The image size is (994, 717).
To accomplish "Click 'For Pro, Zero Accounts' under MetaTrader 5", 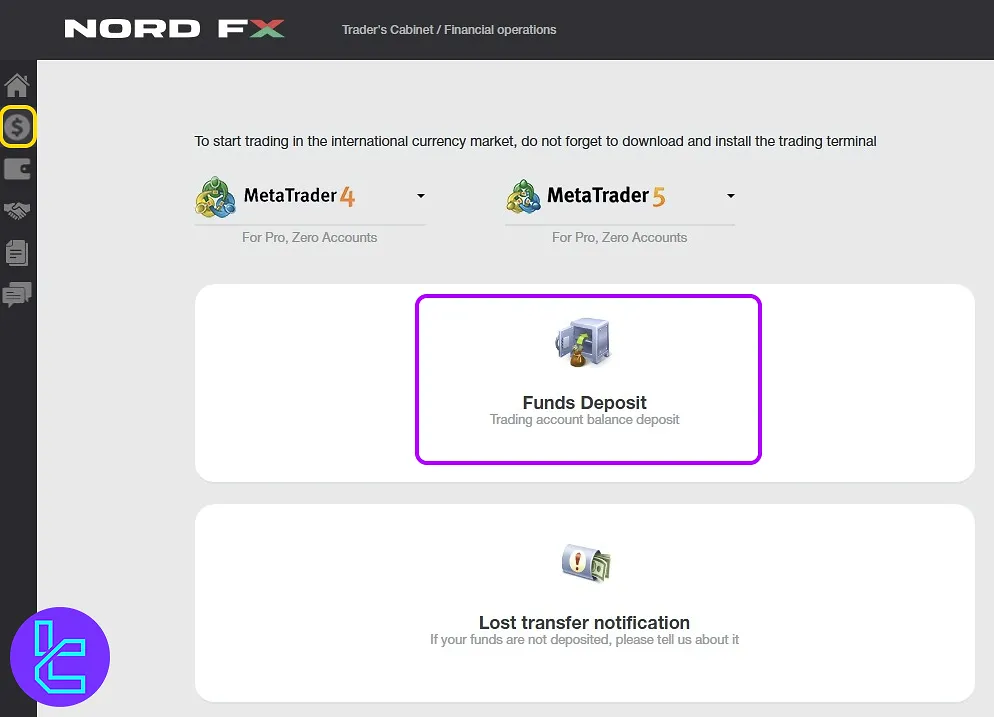I will coord(619,237).
